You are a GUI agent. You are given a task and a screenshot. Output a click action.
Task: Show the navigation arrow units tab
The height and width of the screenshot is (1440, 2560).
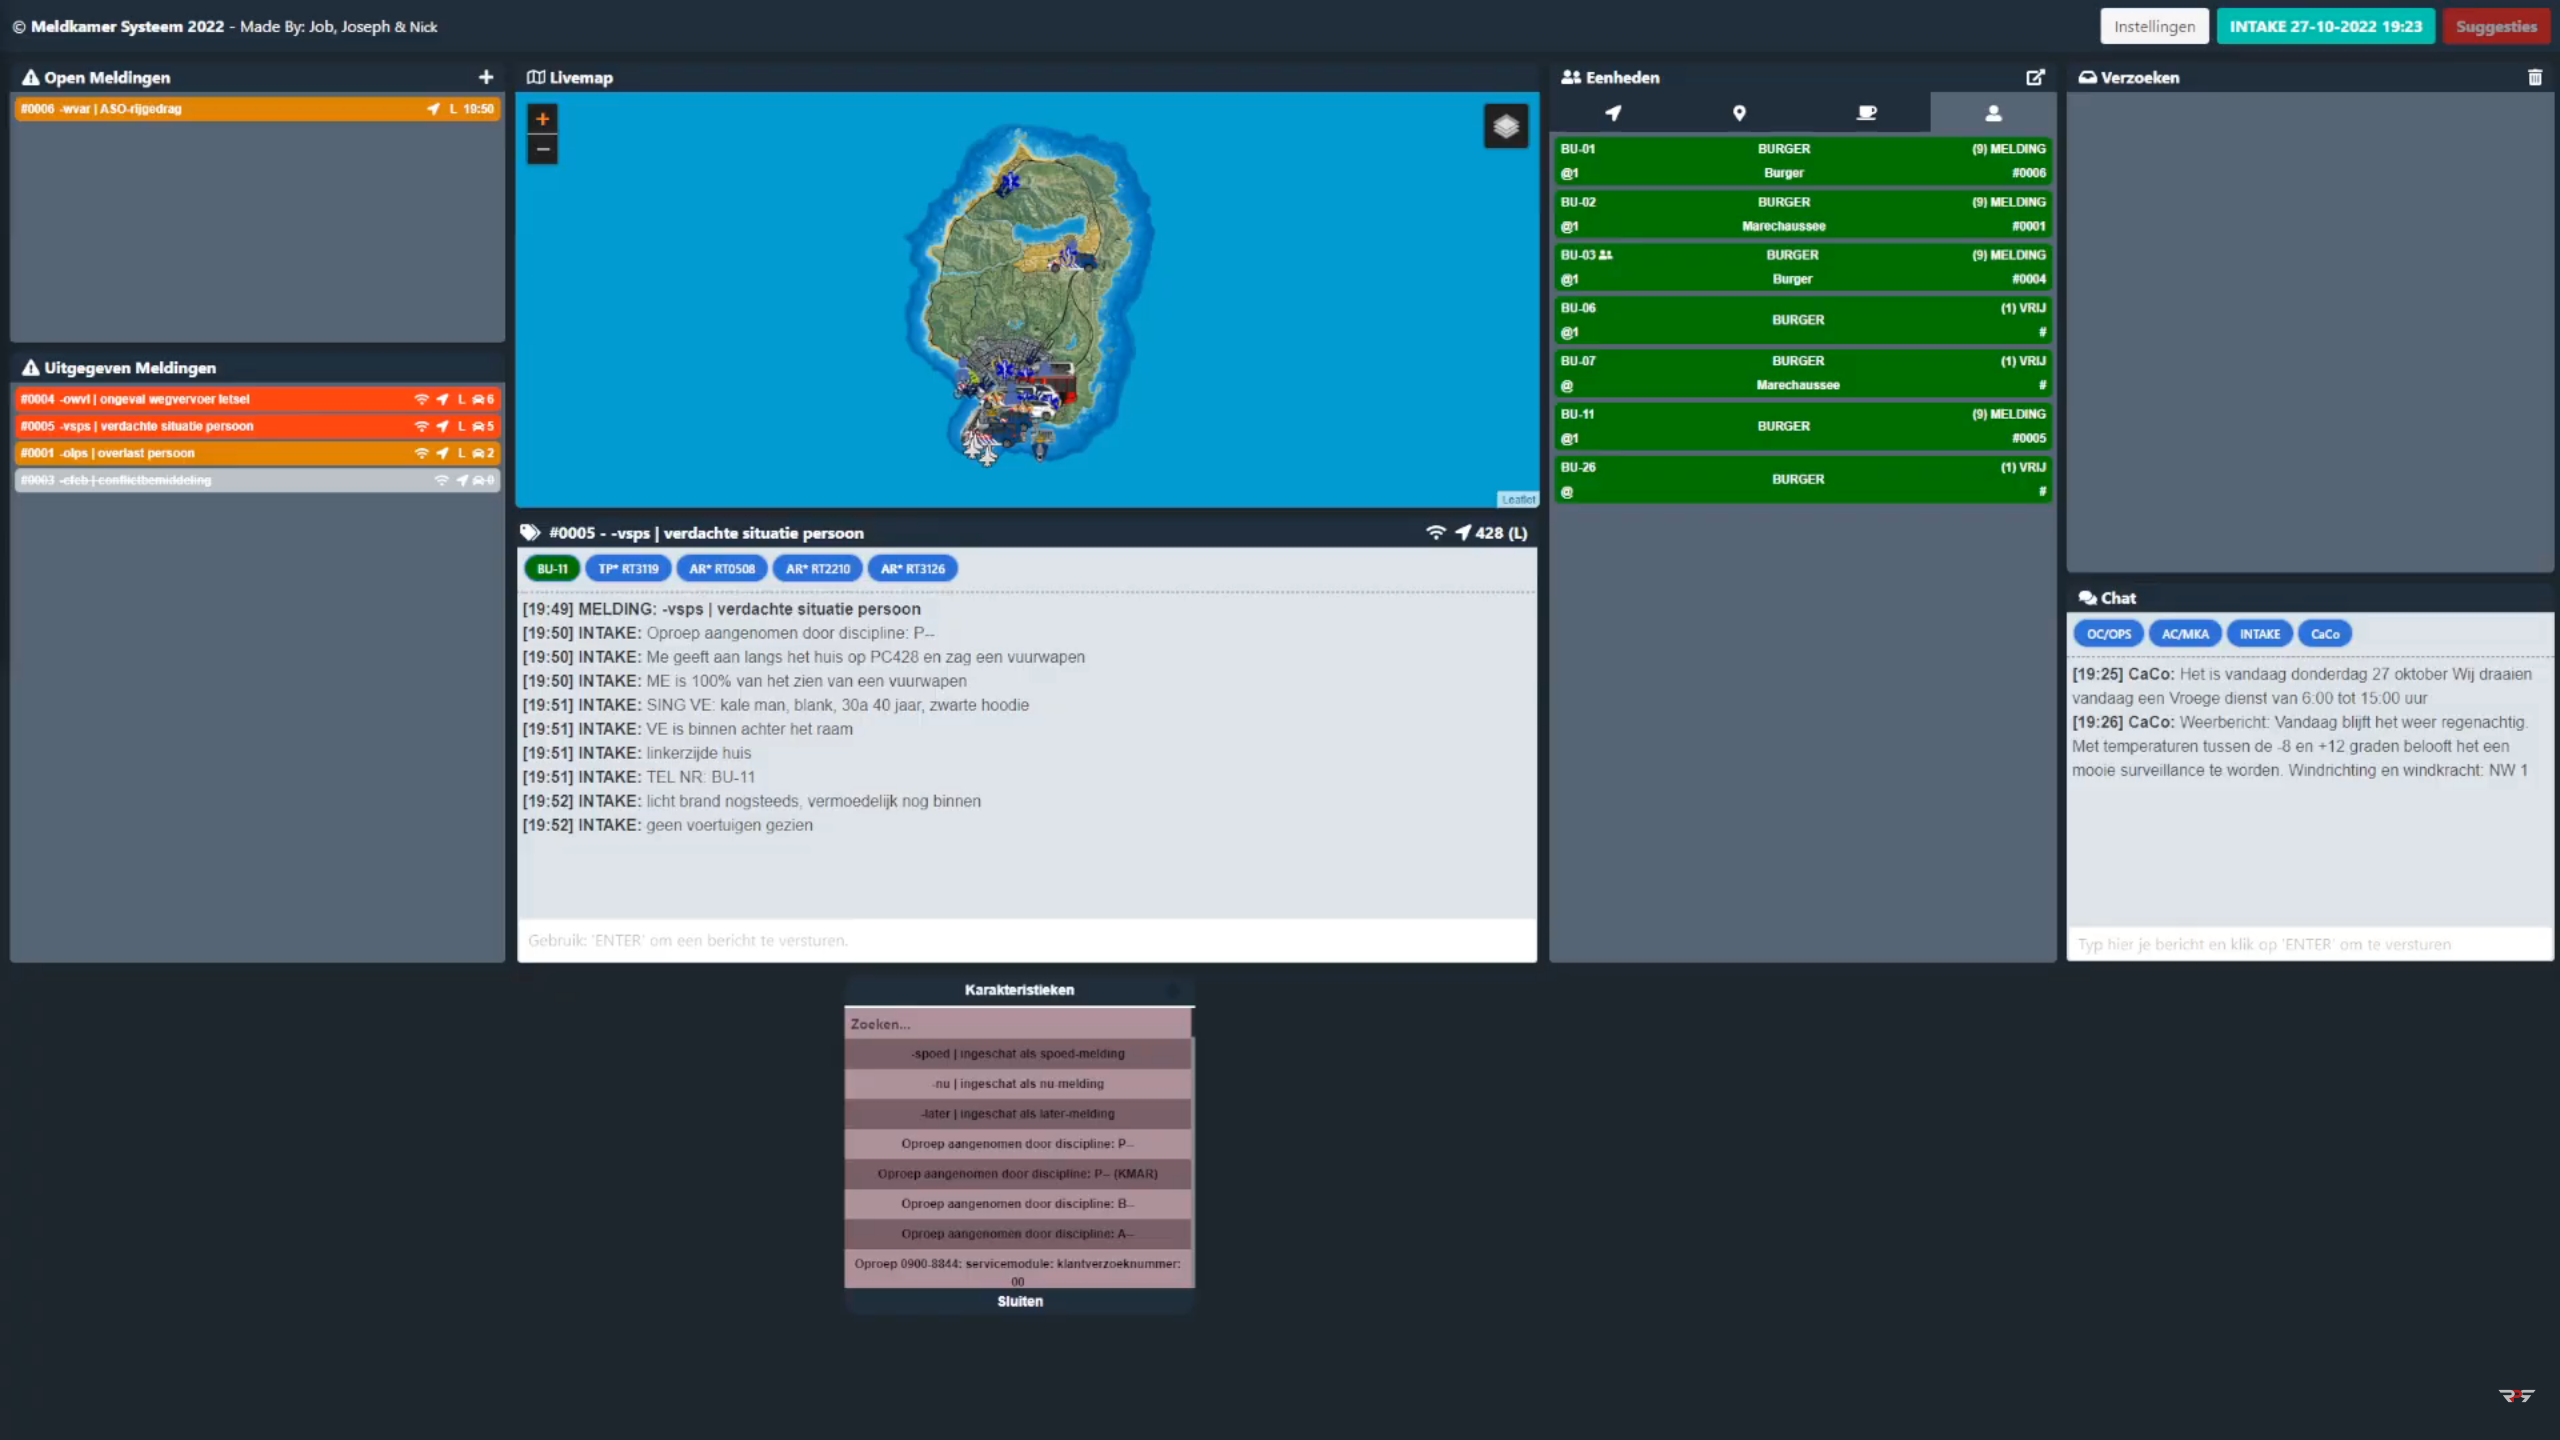[x=1612, y=113]
